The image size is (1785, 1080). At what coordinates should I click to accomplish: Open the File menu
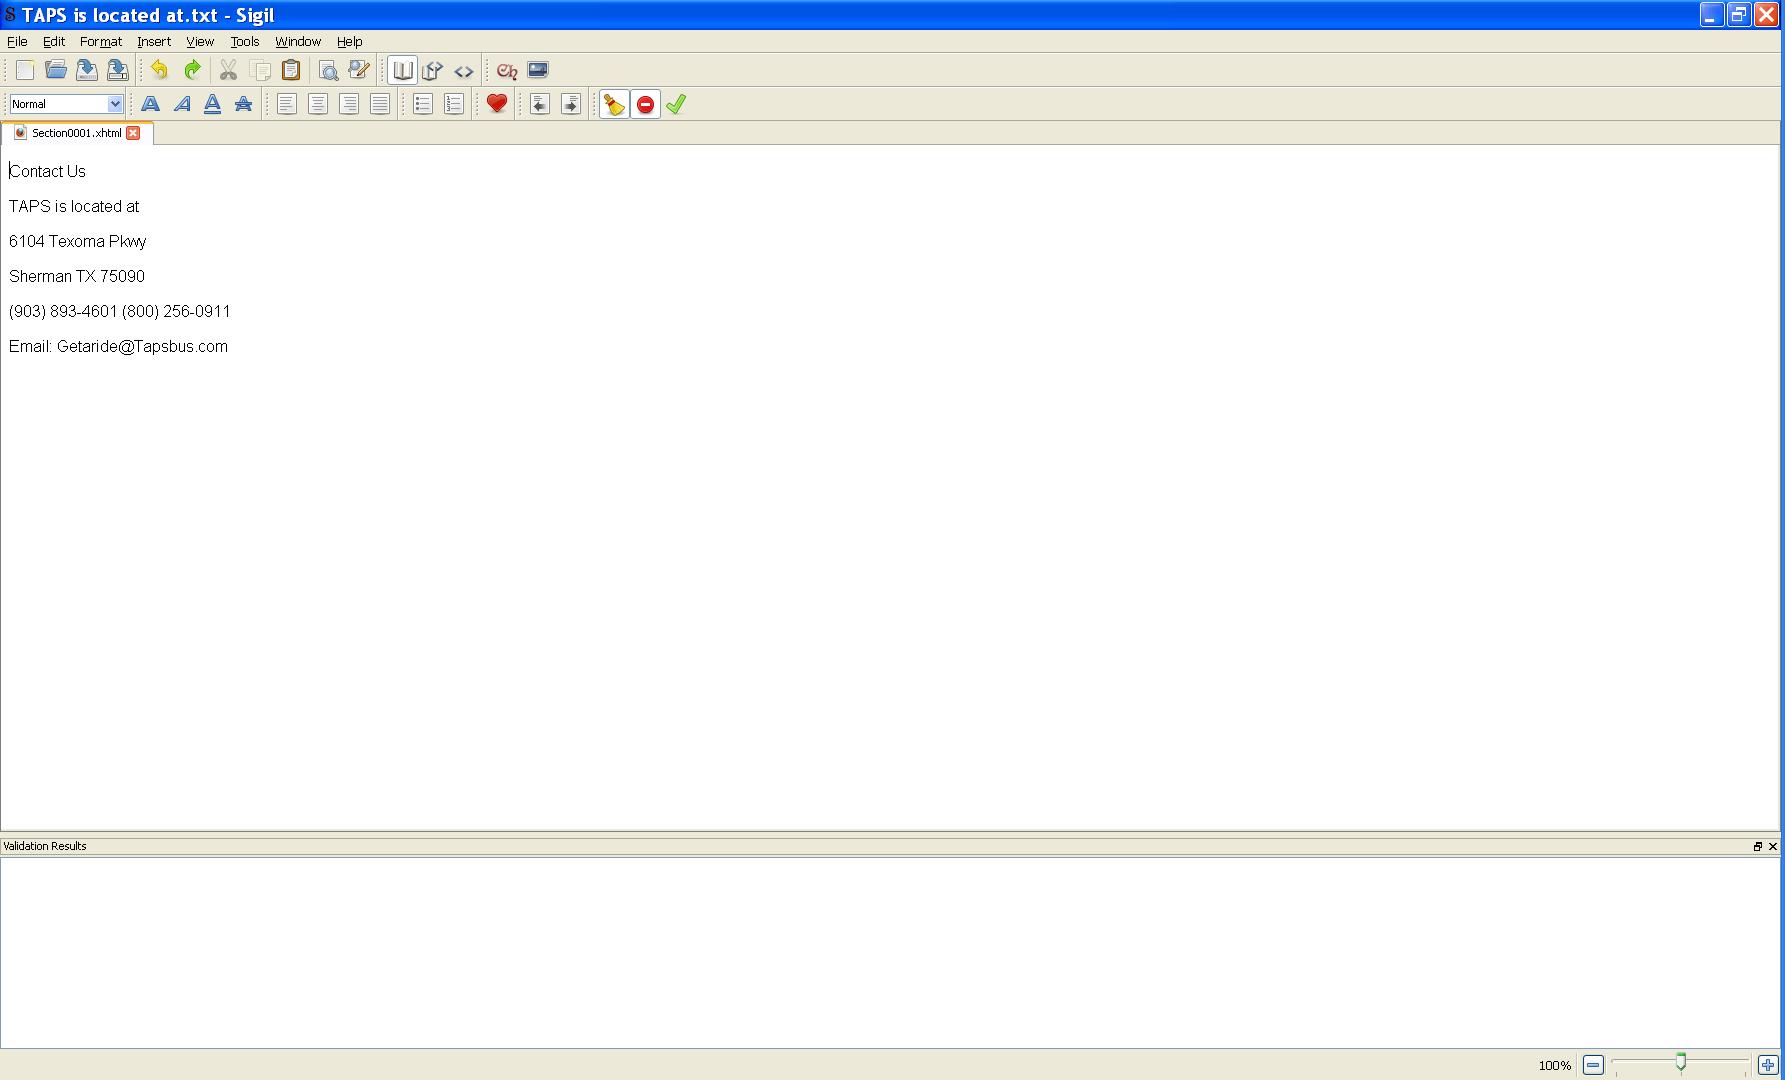tap(17, 42)
